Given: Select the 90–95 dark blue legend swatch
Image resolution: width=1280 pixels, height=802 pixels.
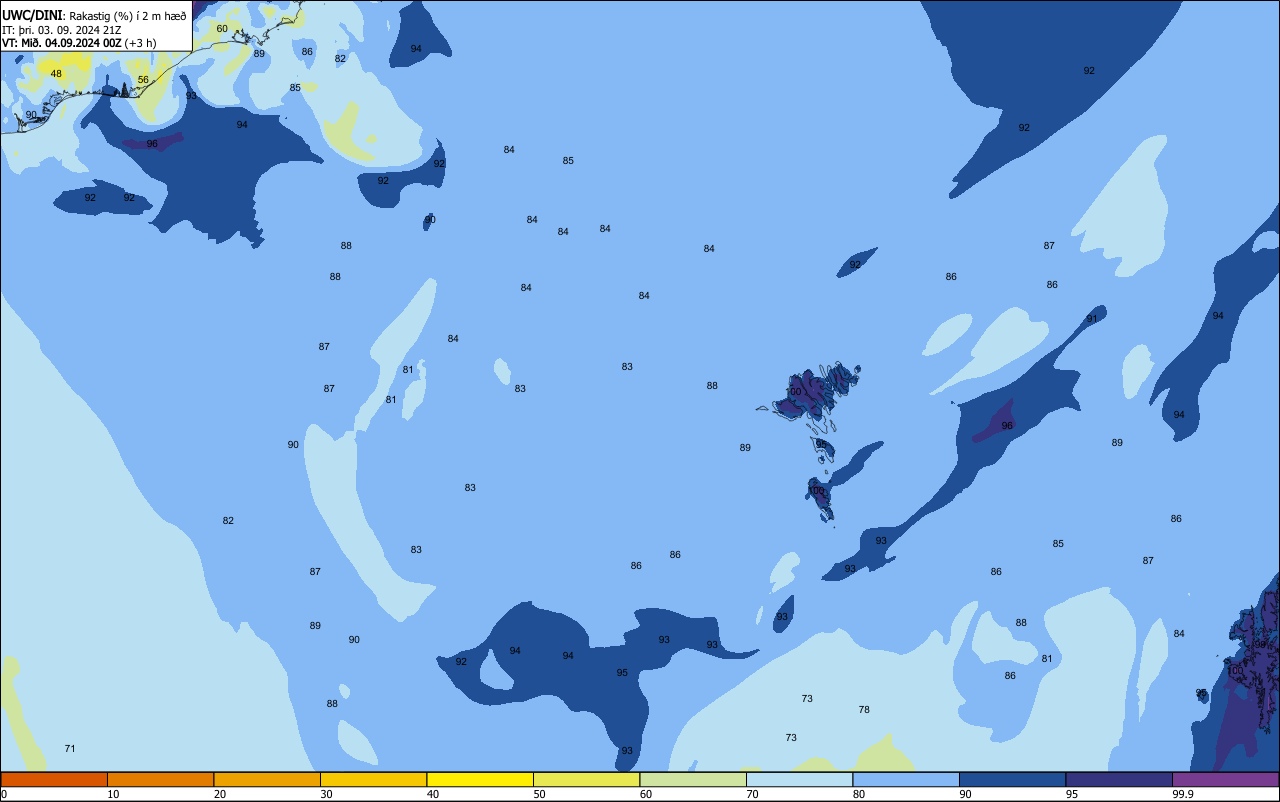Looking at the screenshot, I should [1012, 779].
